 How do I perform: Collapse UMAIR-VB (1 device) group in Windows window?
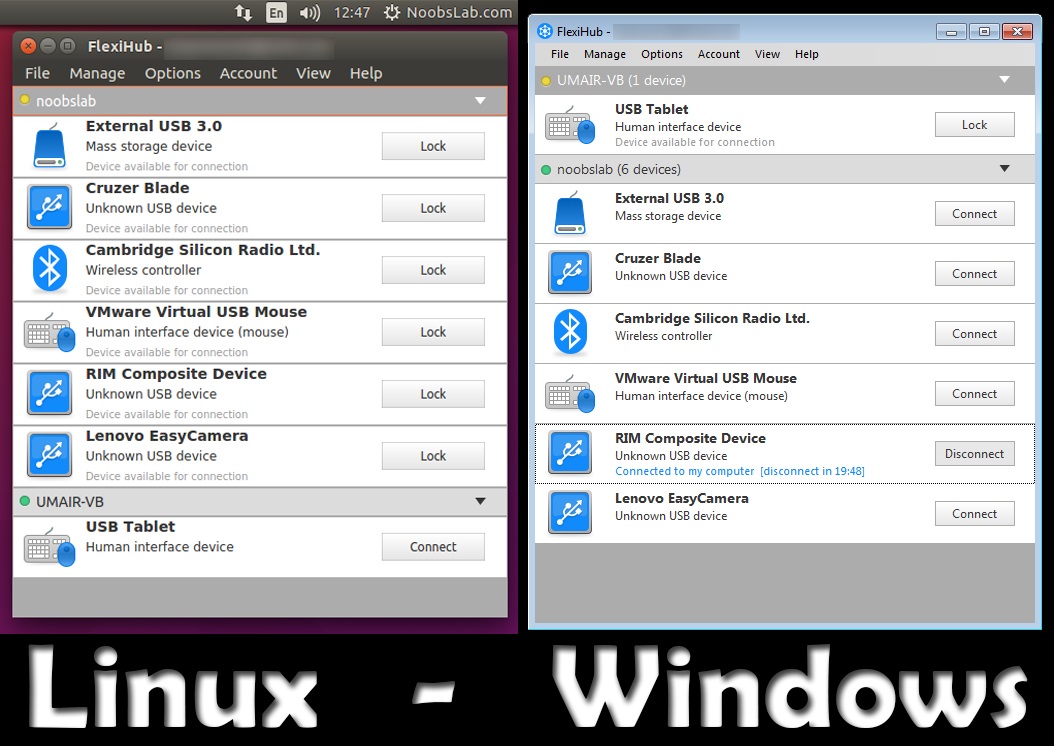[x=1004, y=80]
